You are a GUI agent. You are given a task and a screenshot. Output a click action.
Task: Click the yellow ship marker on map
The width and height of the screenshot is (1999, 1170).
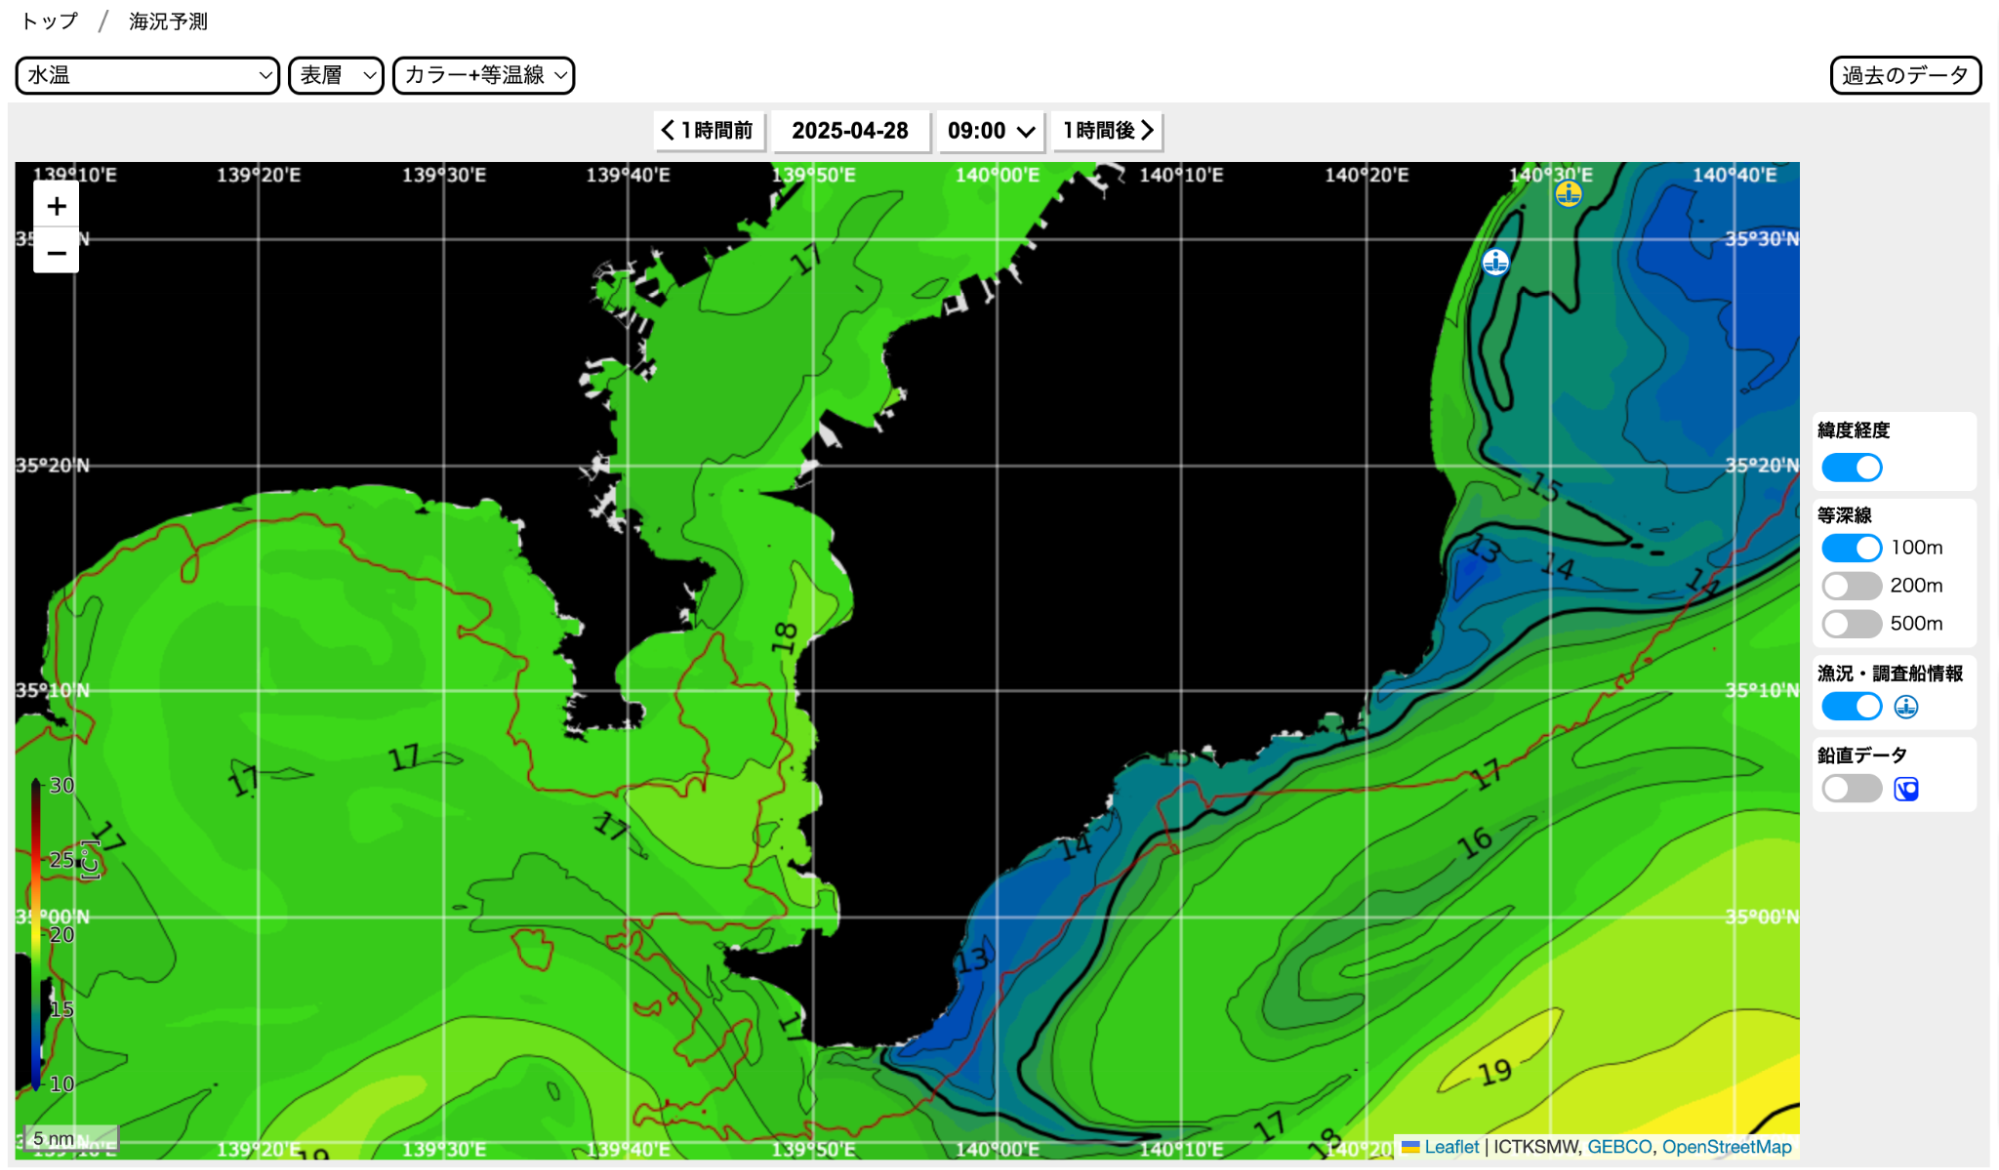[x=1568, y=194]
